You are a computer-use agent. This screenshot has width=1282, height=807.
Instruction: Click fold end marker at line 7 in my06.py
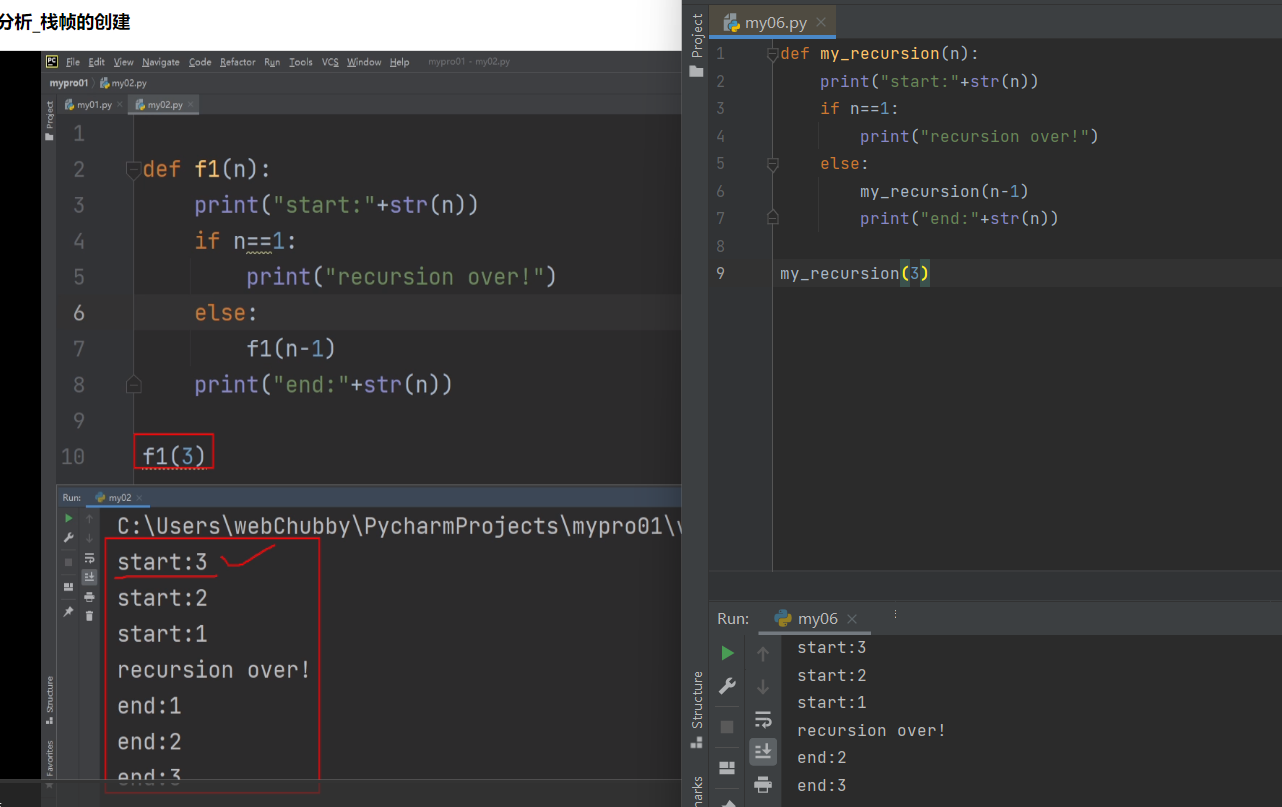pyautogui.click(x=772, y=217)
